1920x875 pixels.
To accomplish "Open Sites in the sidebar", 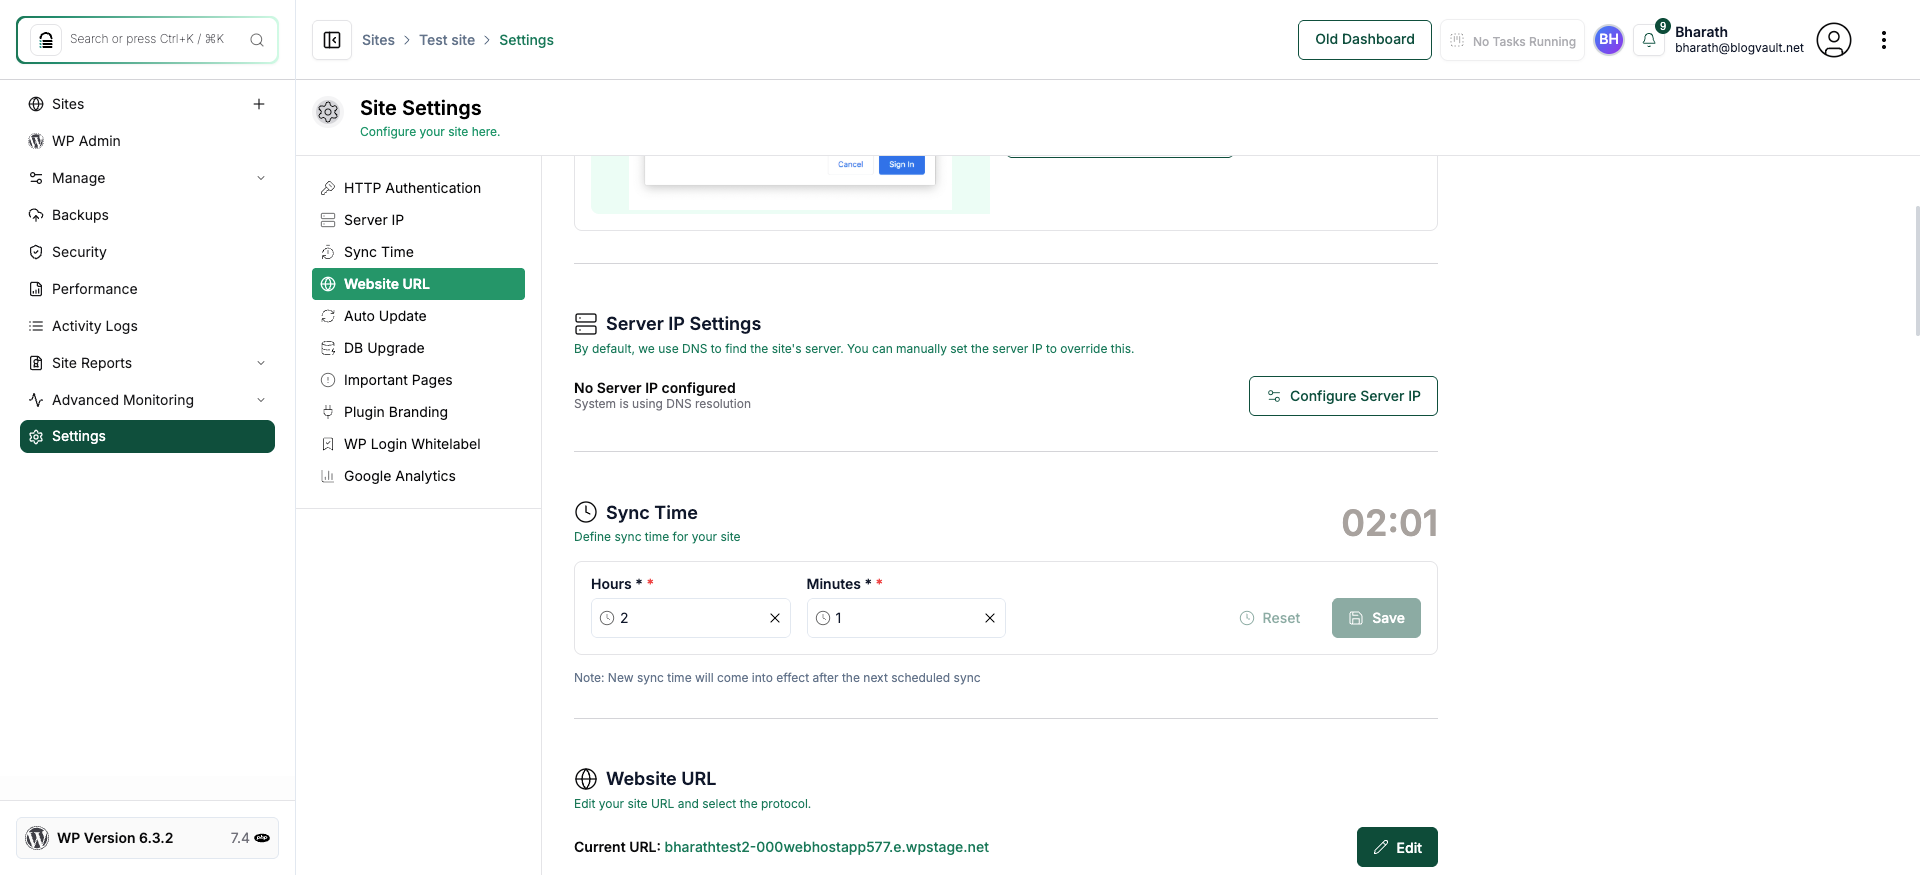I will (68, 104).
